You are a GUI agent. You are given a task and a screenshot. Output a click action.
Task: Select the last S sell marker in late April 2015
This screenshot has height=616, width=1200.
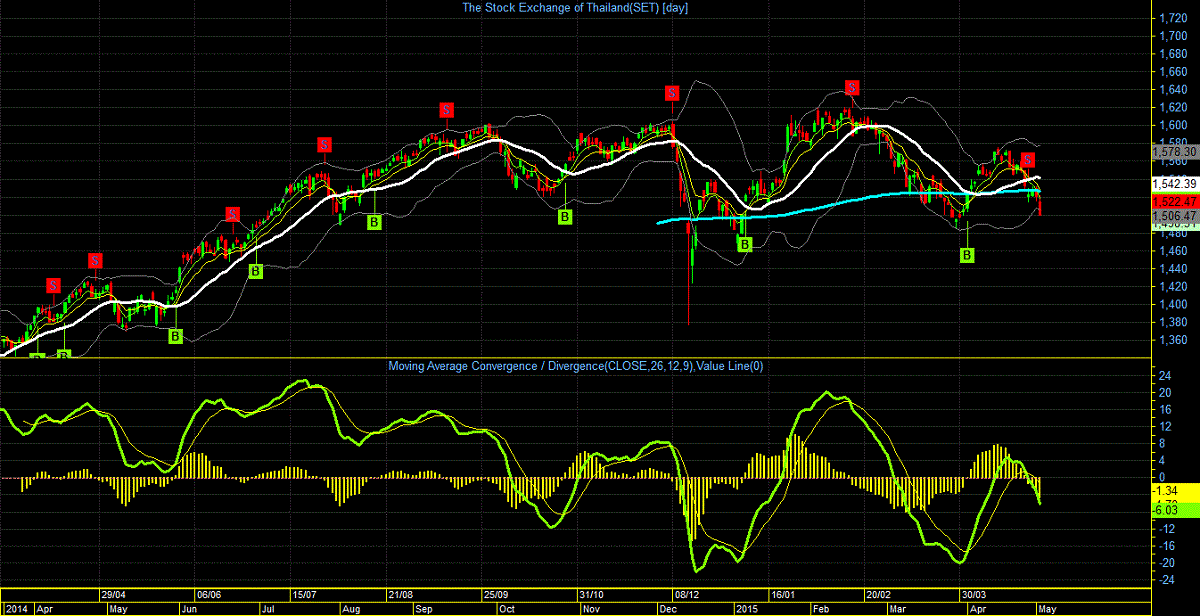[x=1028, y=159]
